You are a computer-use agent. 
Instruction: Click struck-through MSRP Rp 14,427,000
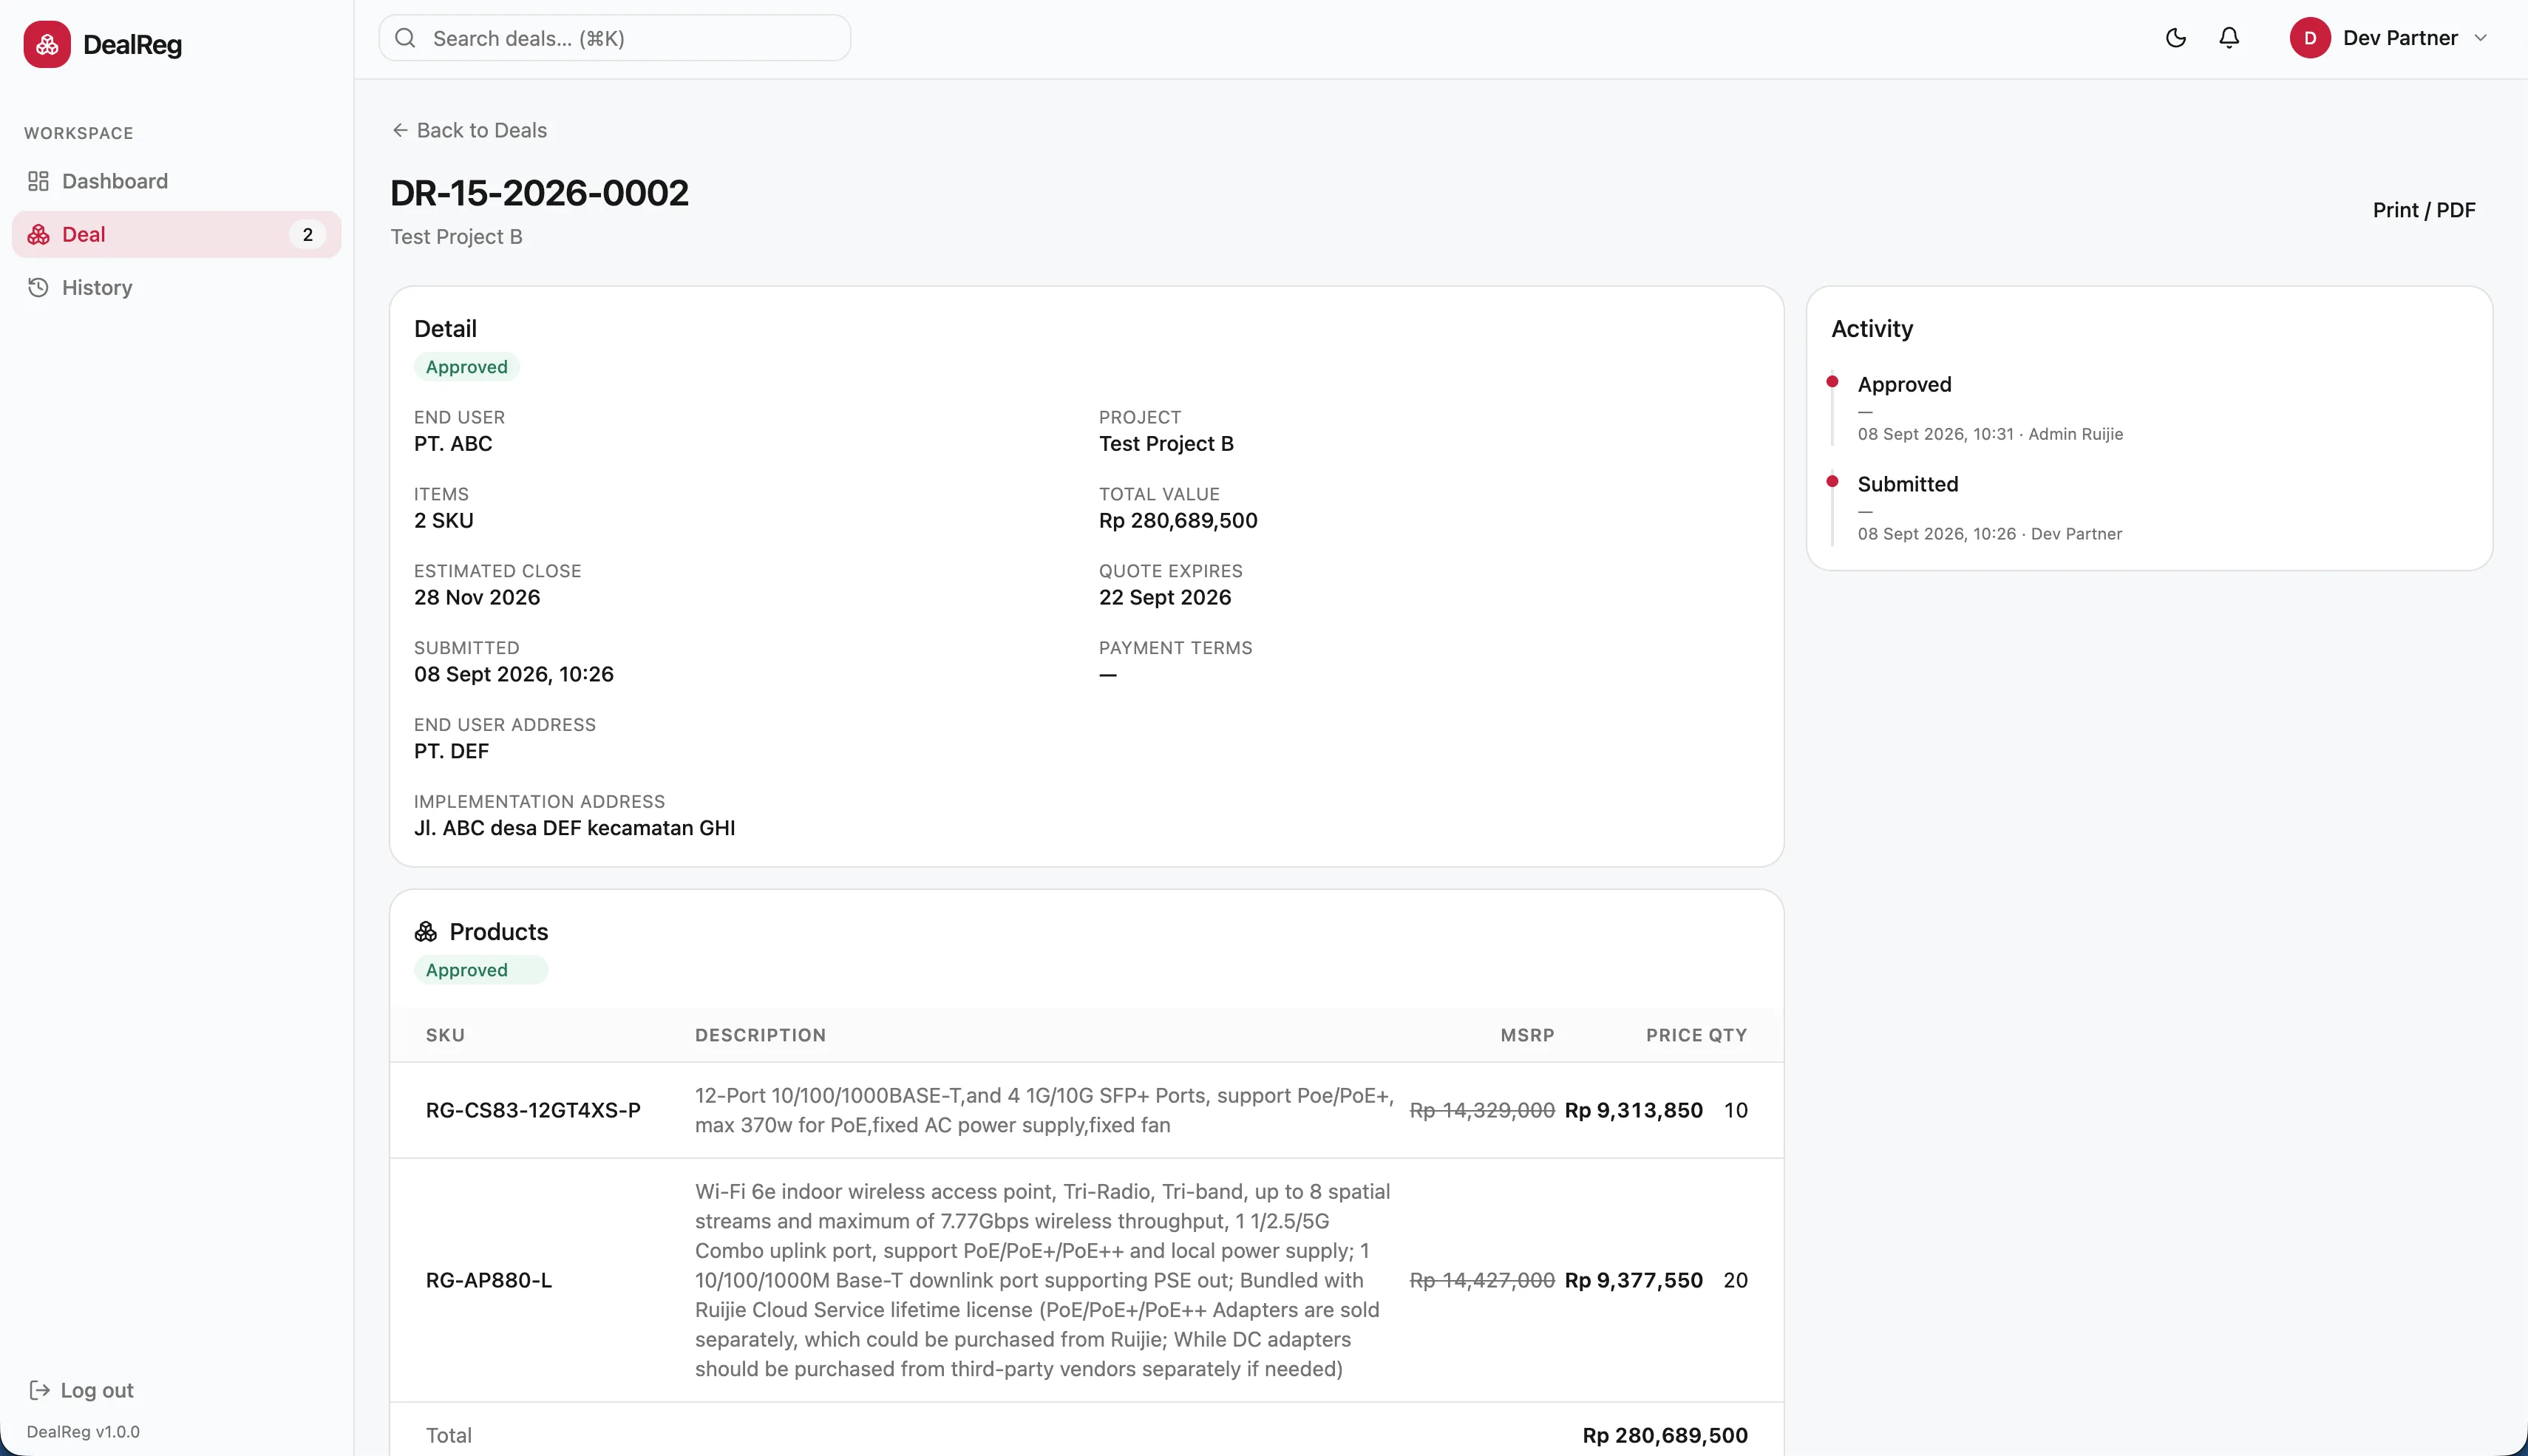tap(1482, 1280)
